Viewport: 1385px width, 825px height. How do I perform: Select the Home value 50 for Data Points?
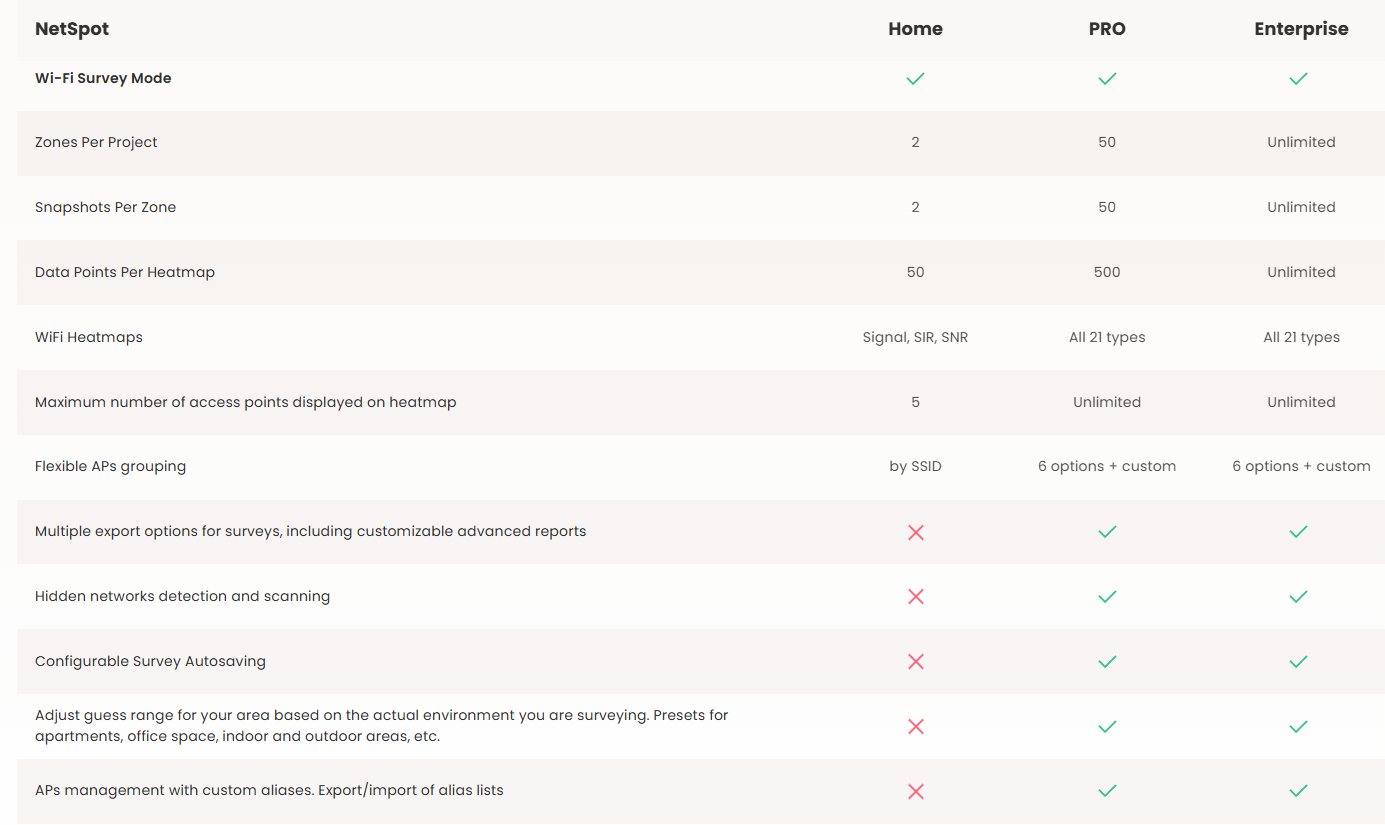(x=915, y=272)
